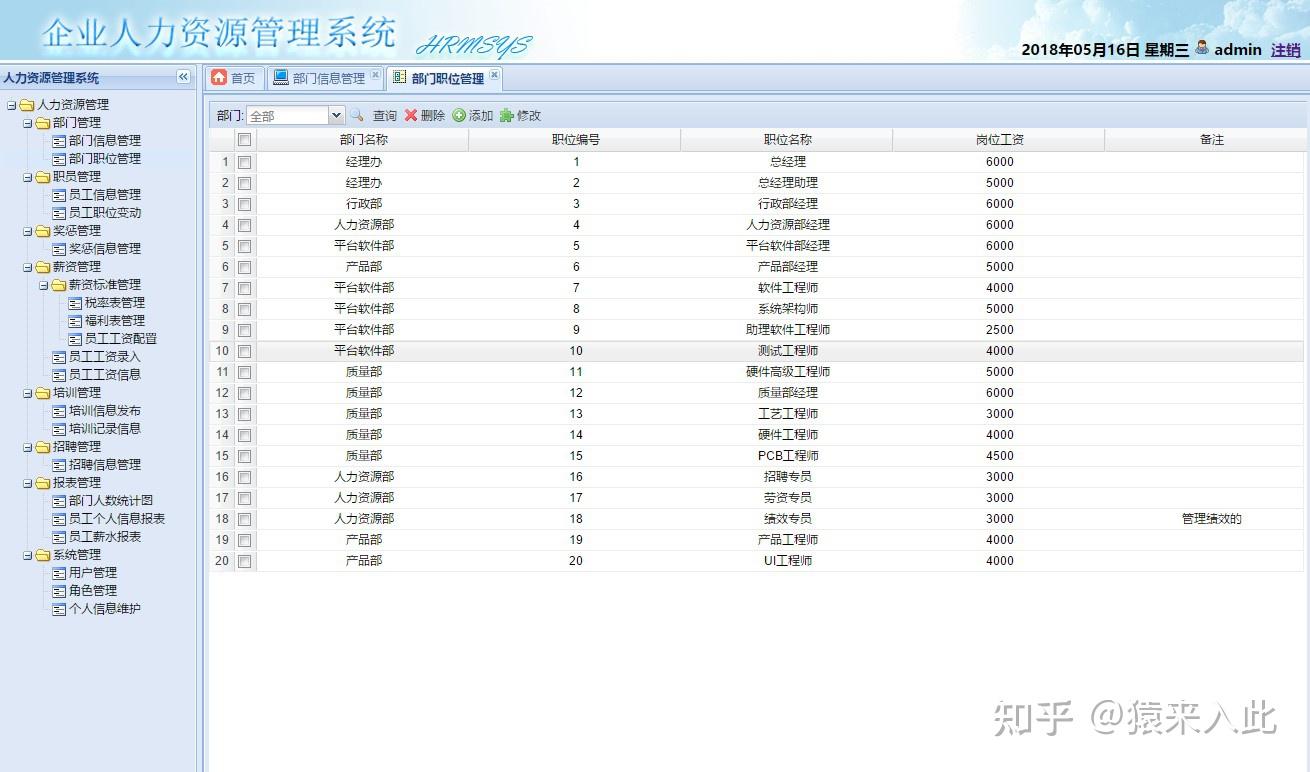
Task: Toggle the select-all checkbox in the table header
Action: coord(244,140)
